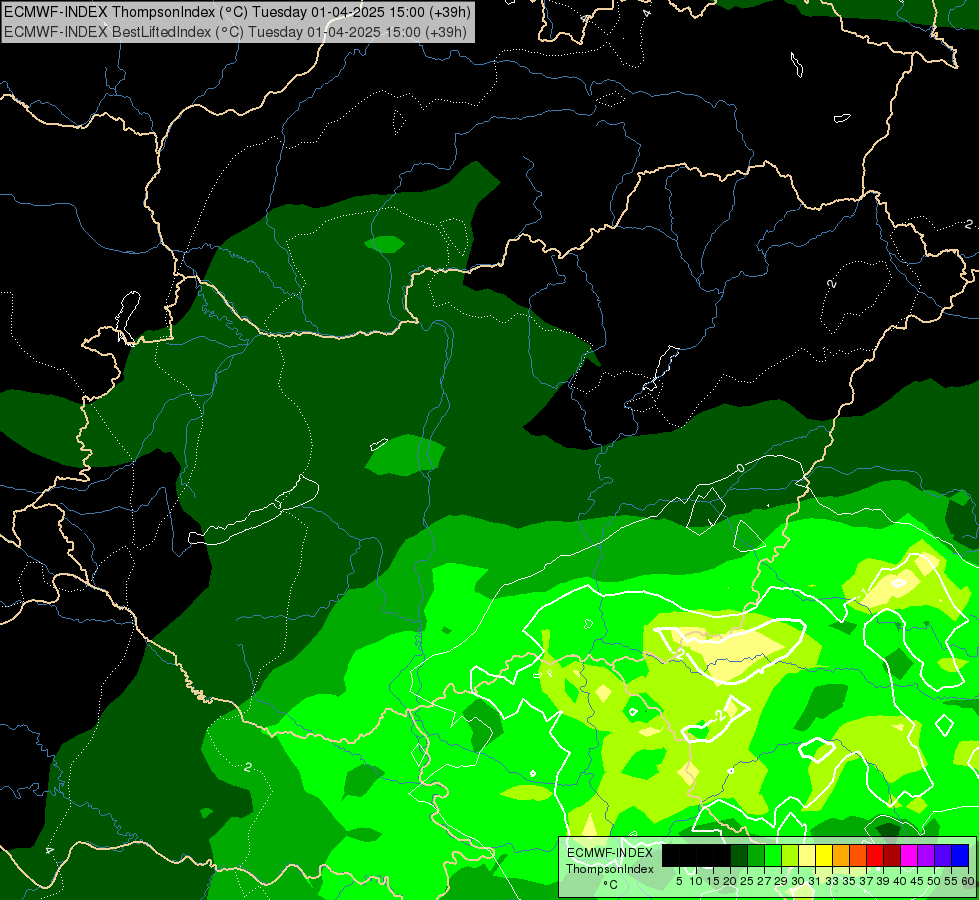Click legend tick value 31
This screenshot has width=979, height=900.
pyautogui.click(x=815, y=881)
